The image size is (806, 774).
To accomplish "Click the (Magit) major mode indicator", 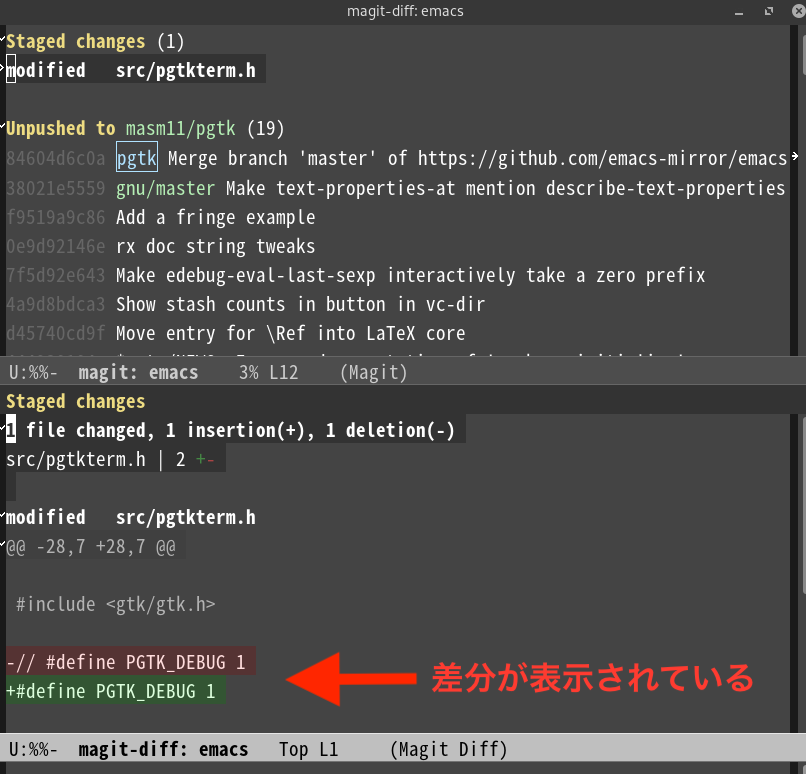I will click(x=373, y=372).
